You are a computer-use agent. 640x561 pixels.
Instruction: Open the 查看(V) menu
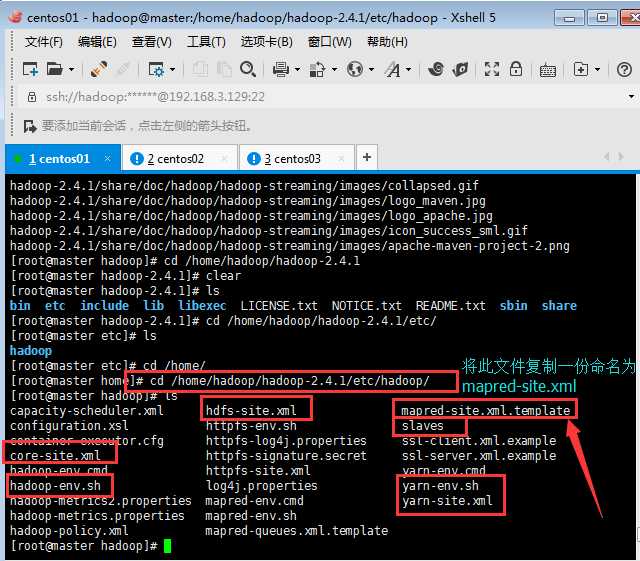151,42
